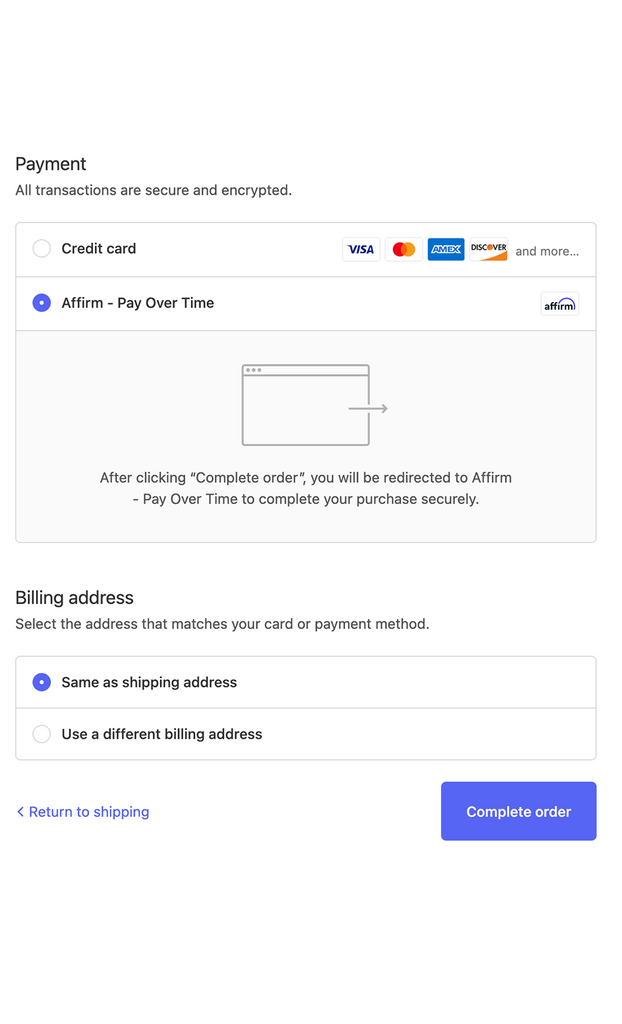Click the Billing address heading

[75, 598]
